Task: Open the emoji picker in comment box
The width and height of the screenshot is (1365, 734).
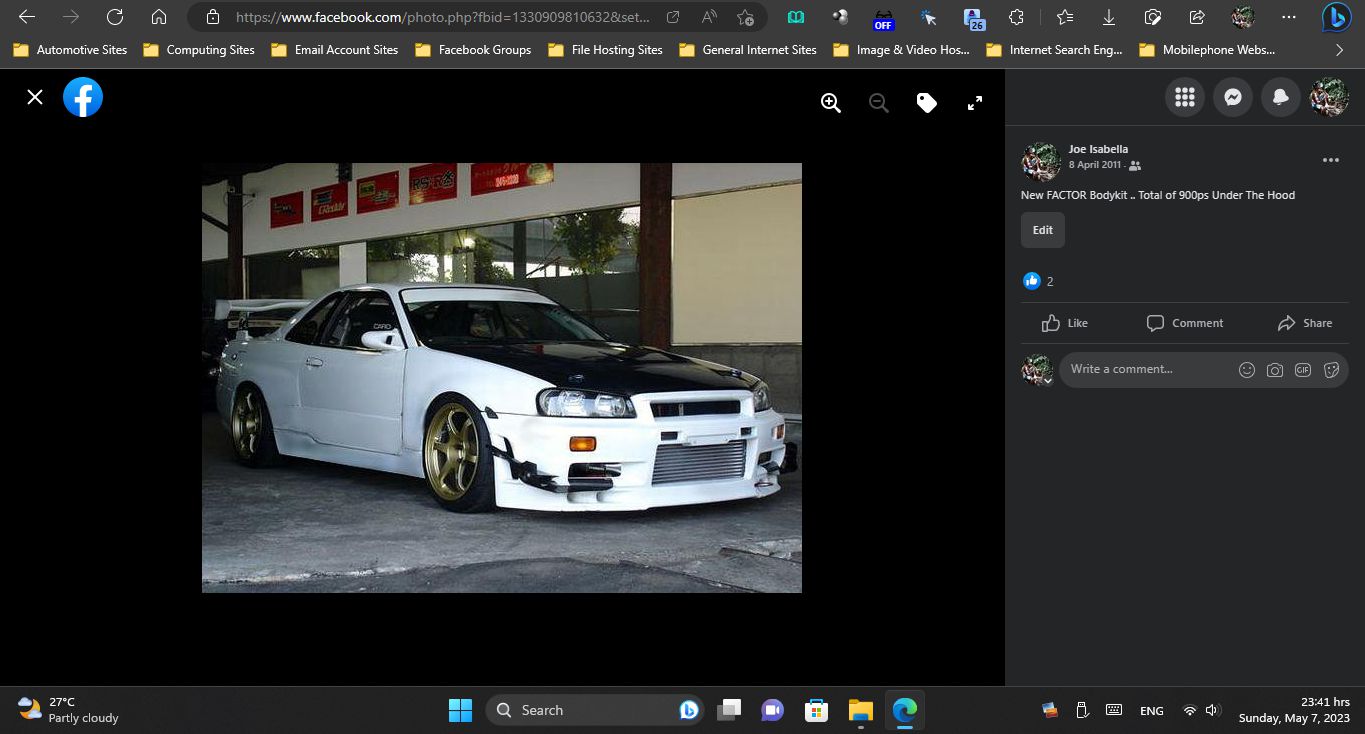Action: point(1246,369)
